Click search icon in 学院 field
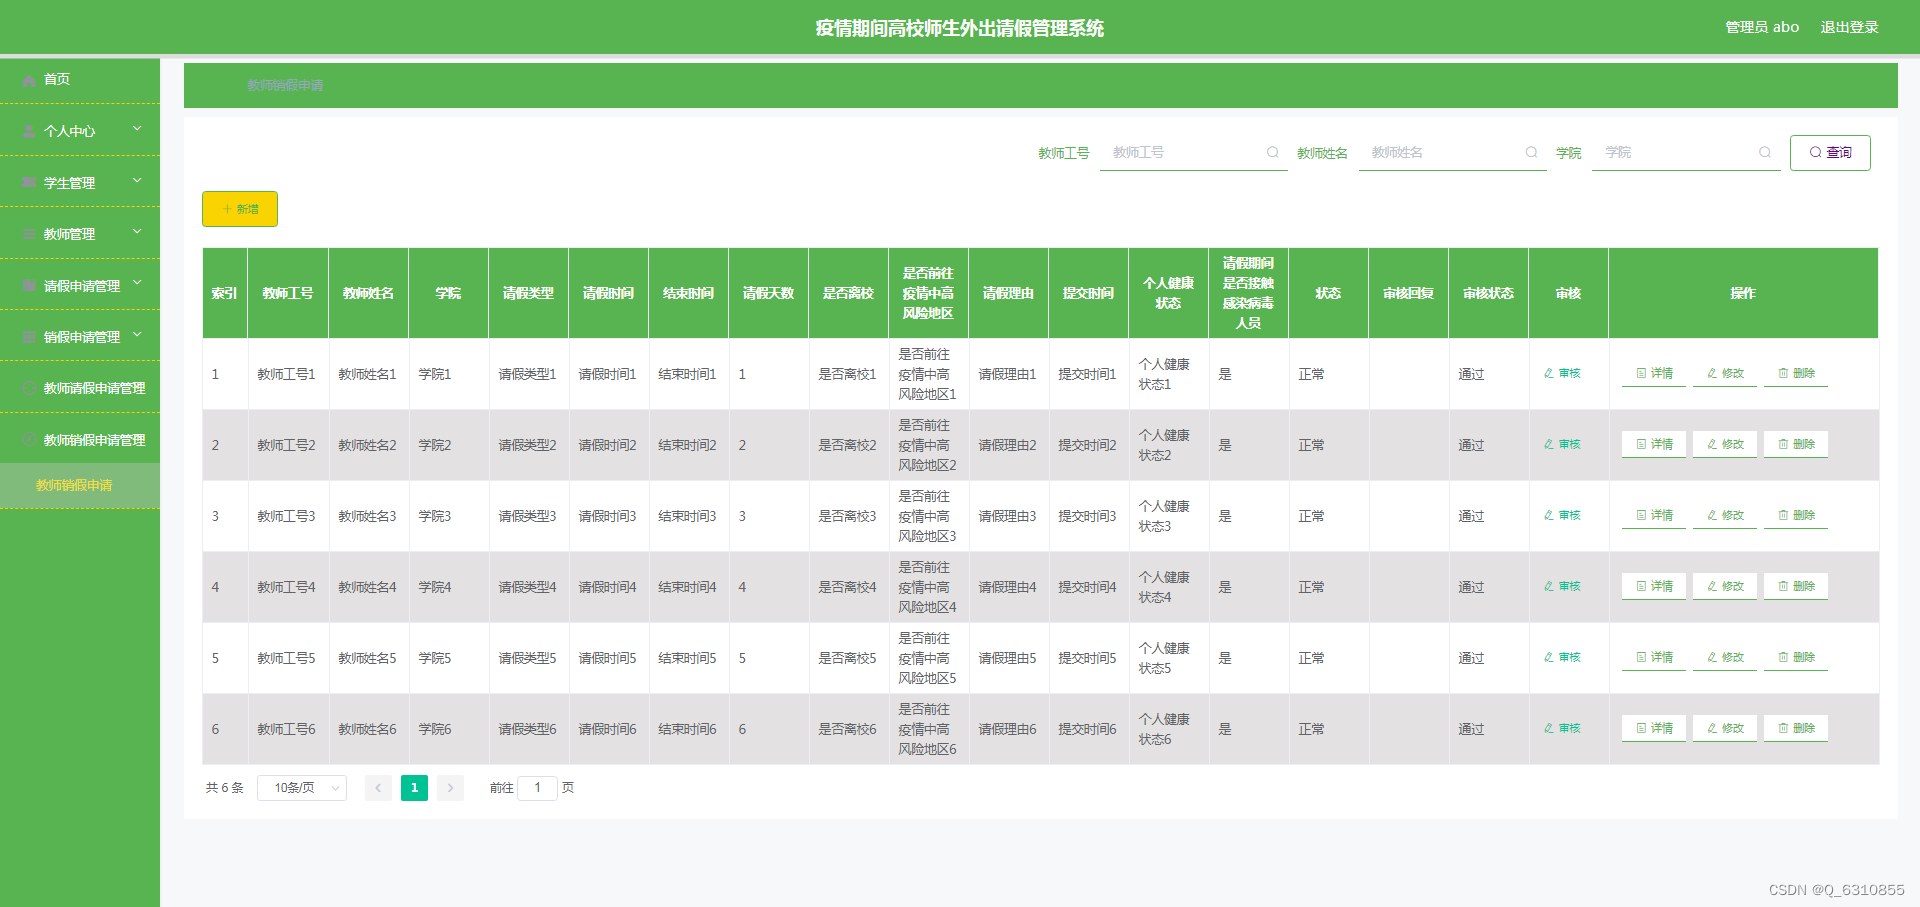This screenshot has width=1920, height=907. coord(1765,153)
